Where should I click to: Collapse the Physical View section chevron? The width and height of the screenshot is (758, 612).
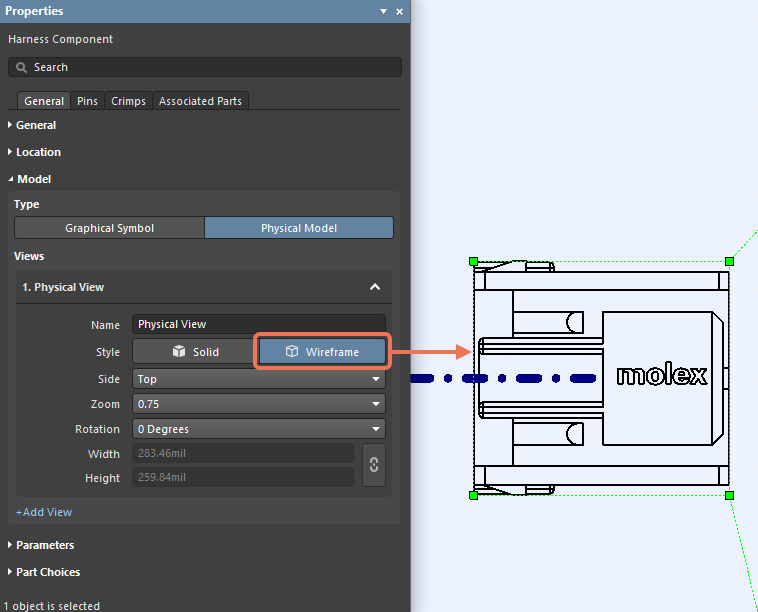[x=375, y=287]
